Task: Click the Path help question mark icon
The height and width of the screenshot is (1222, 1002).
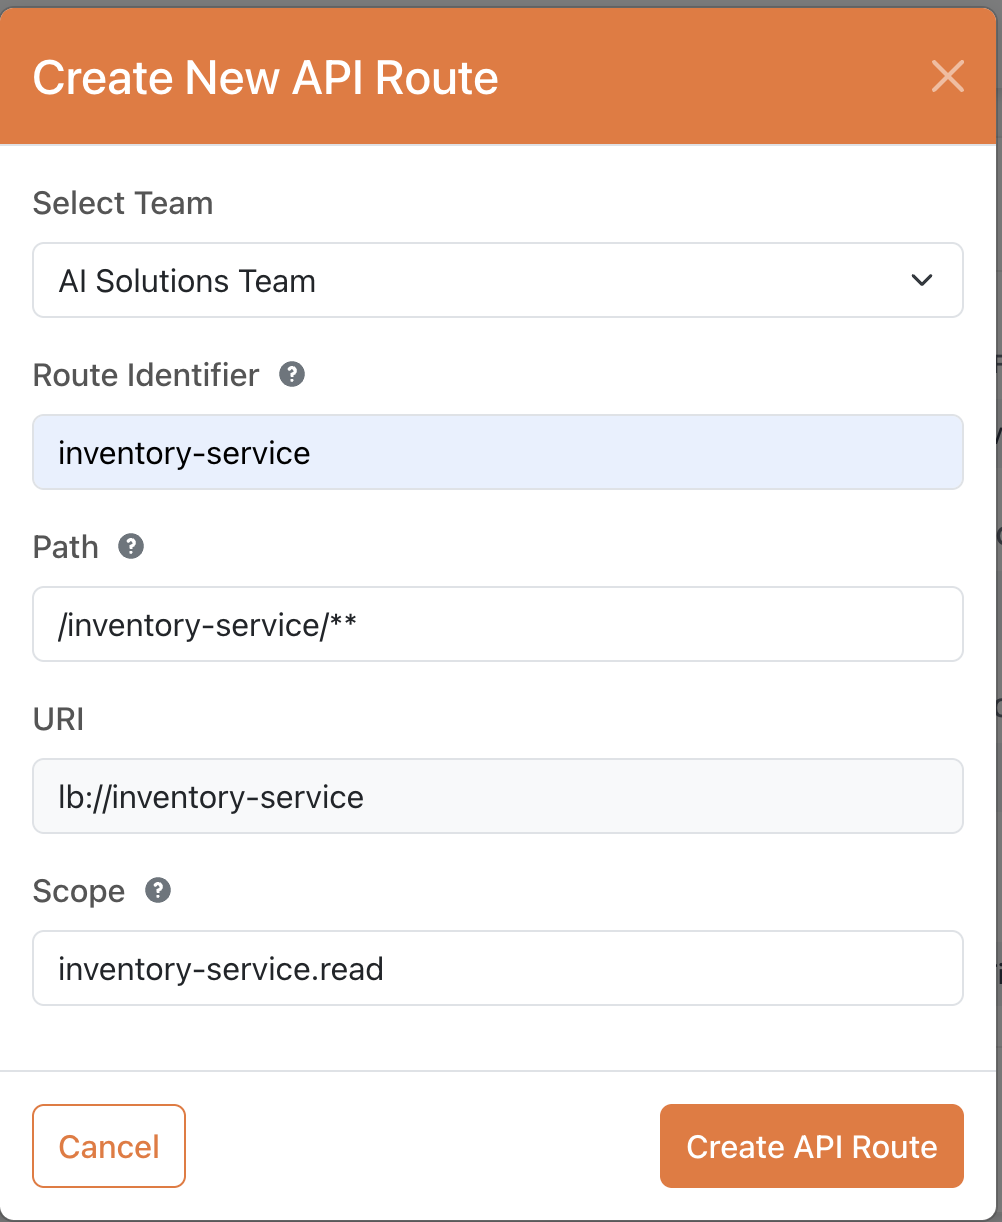Action: pos(130,547)
